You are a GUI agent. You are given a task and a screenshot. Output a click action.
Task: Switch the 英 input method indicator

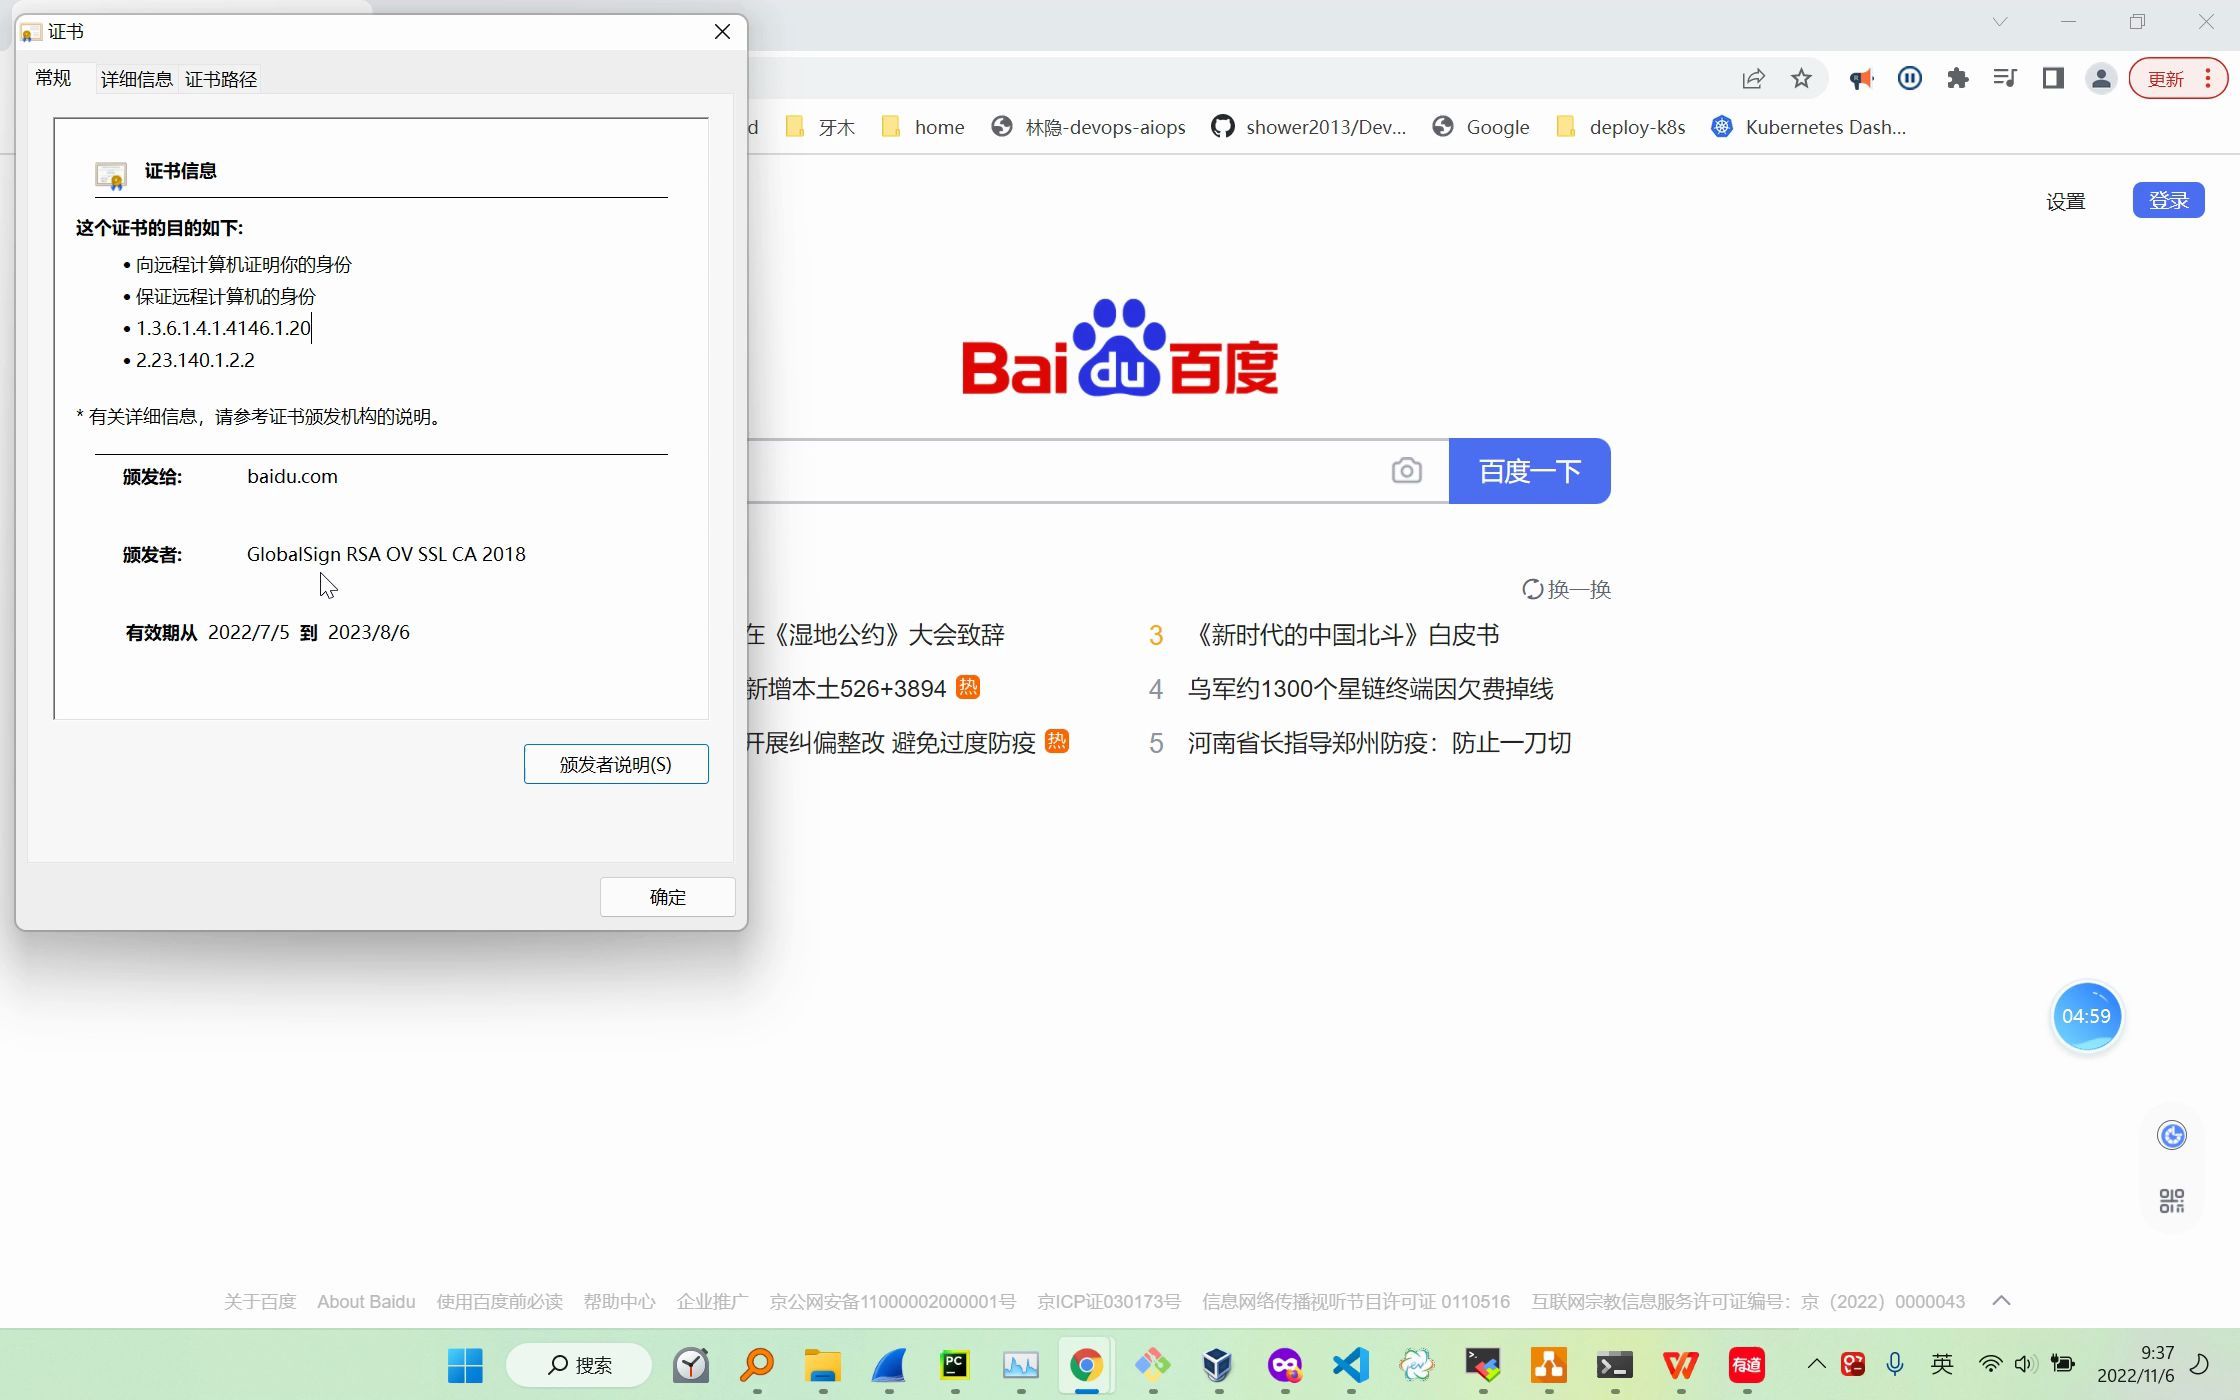1942,1364
